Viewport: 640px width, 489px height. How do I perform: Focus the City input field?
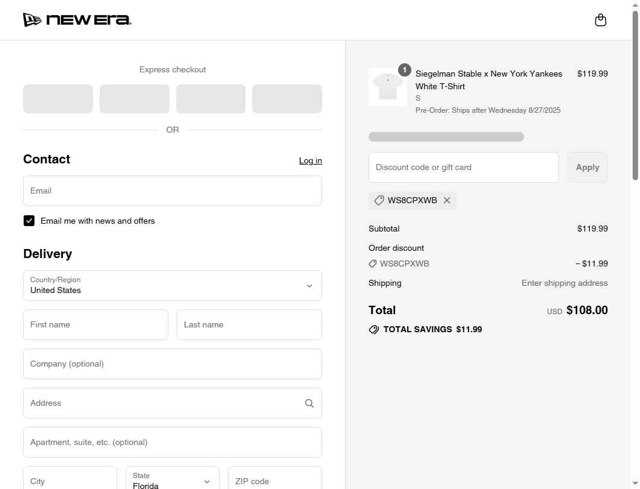click(70, 480)
